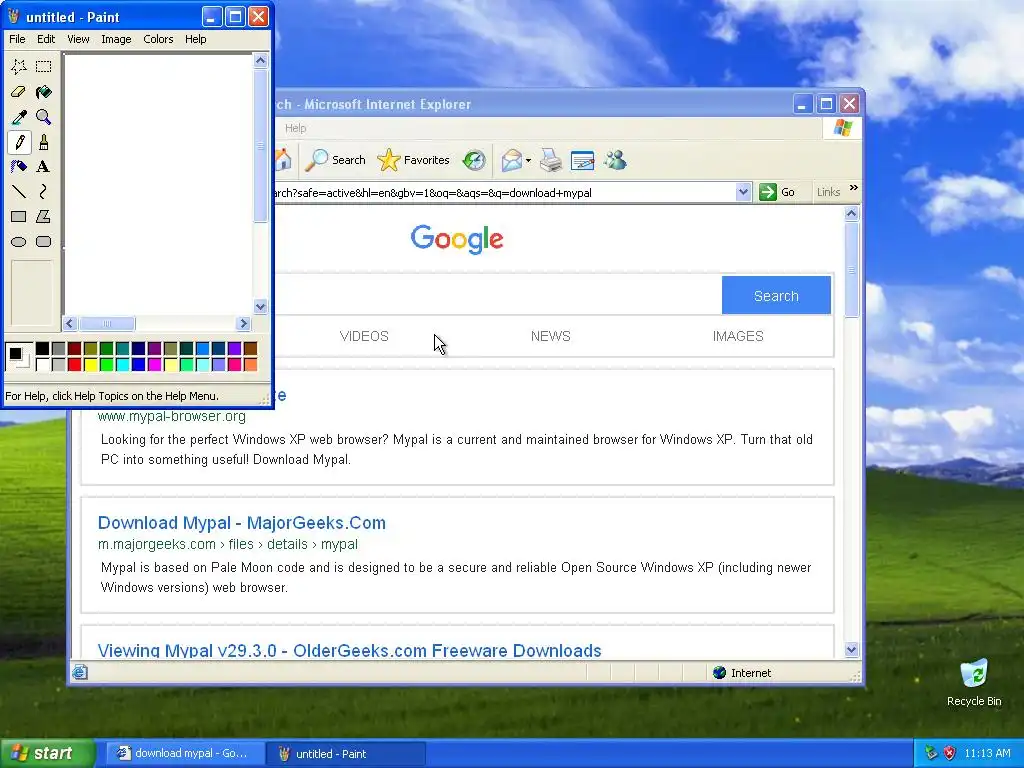Click the Messenger people icon in Internet Explorer
The width and height of the screenshot is (1024, 768).
[x=615, y=160]
